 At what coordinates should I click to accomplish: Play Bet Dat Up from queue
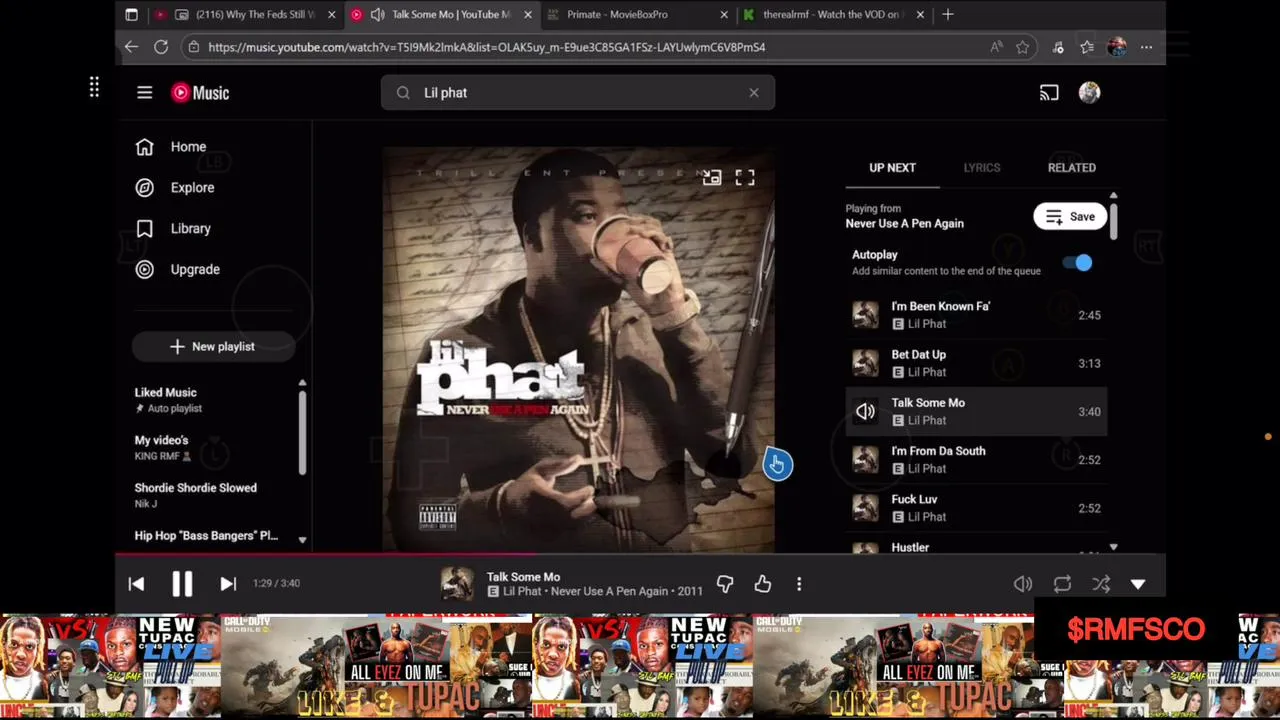[x=976, y=363]
